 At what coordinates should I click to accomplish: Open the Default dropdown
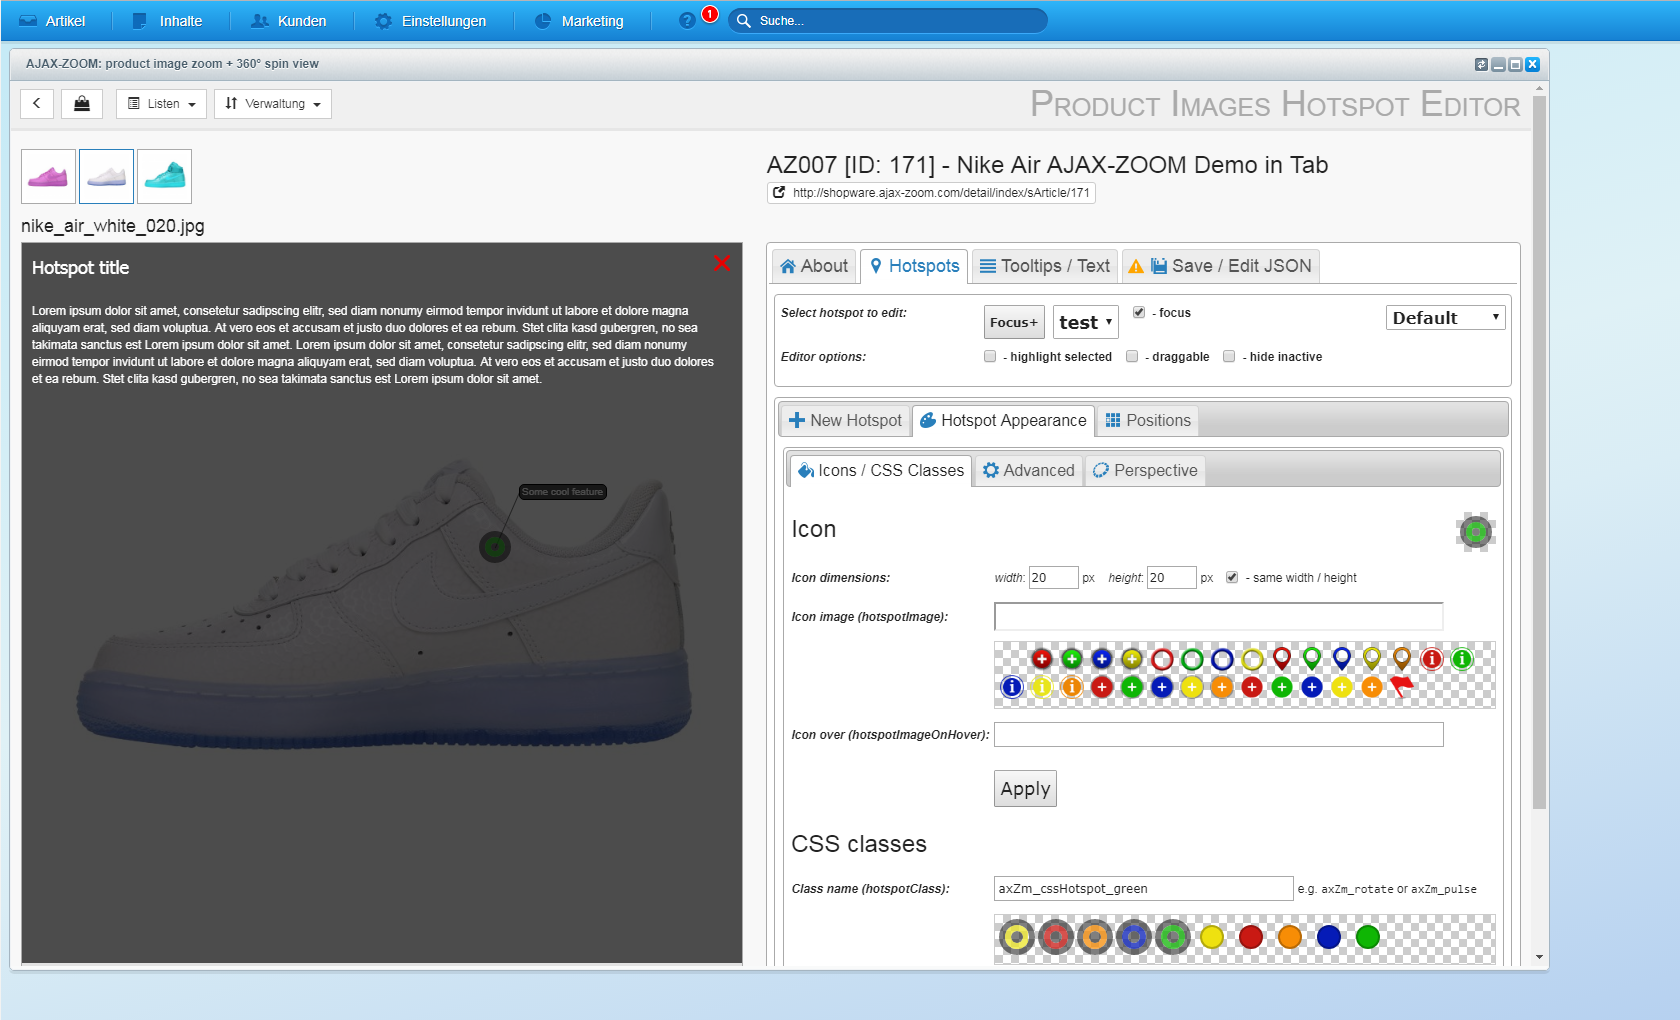point(1446,318)
